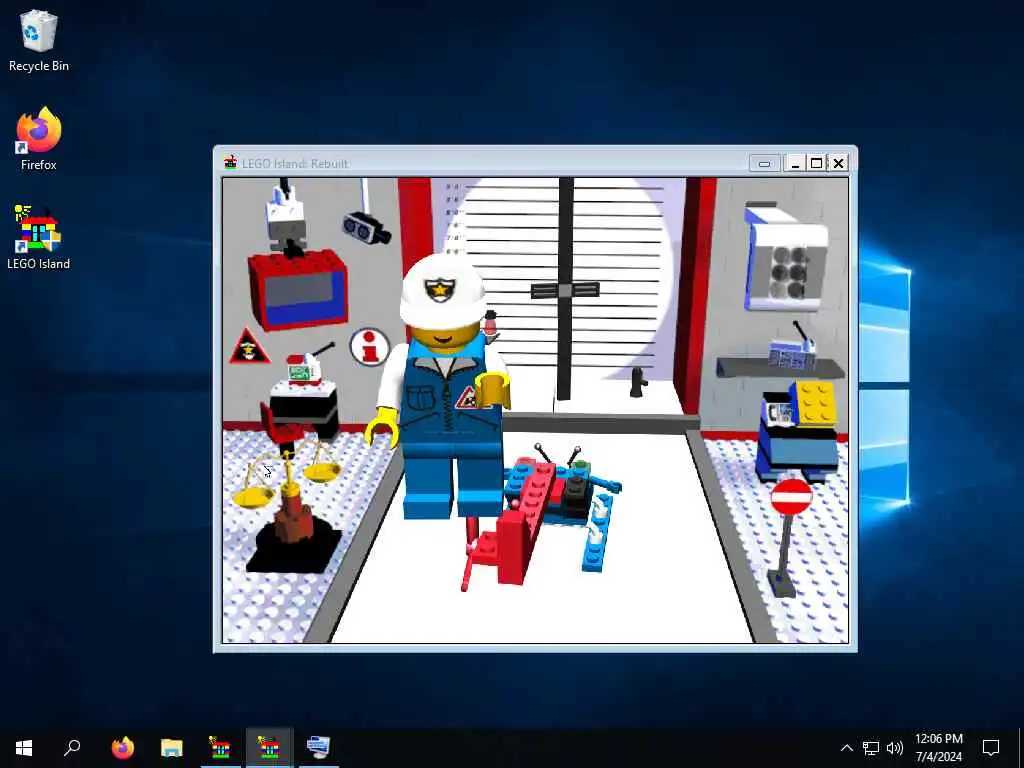Open the Recycle Bin desktop icon
Viewport: 1024px width, 768px height.
[39, 40]
